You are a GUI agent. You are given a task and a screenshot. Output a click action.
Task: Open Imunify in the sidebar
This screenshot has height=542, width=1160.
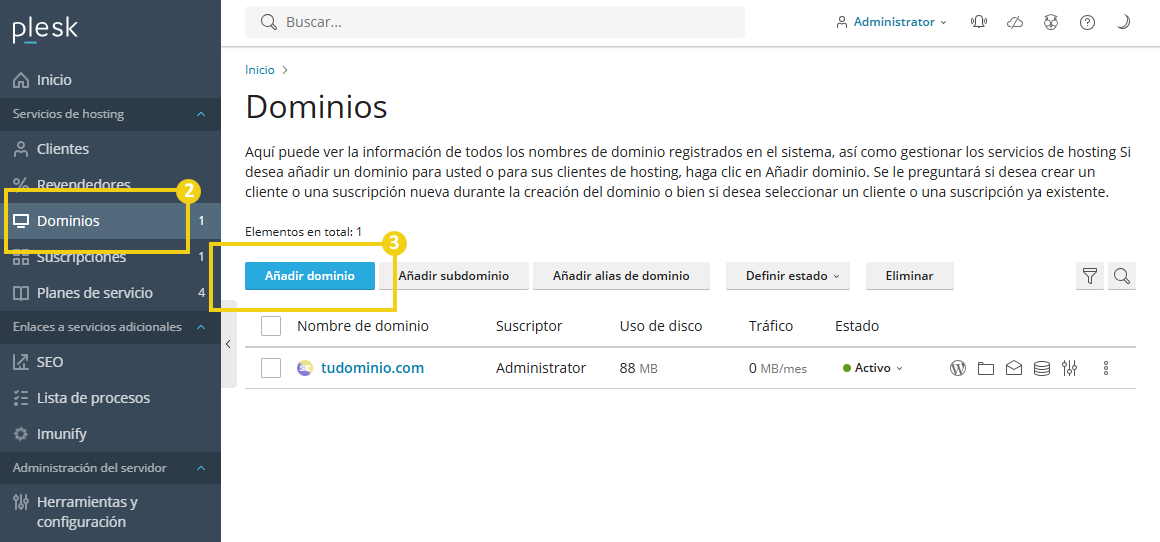click(x=110, y=433)
